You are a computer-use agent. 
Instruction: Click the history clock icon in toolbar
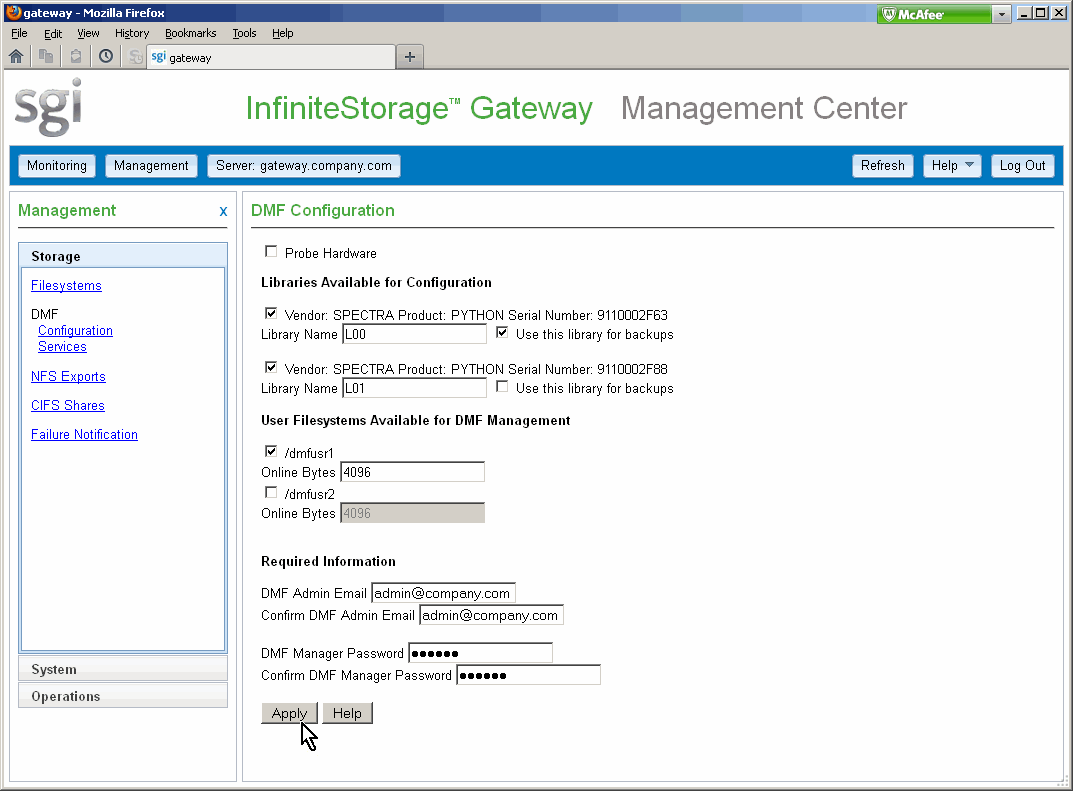(105, 57)
